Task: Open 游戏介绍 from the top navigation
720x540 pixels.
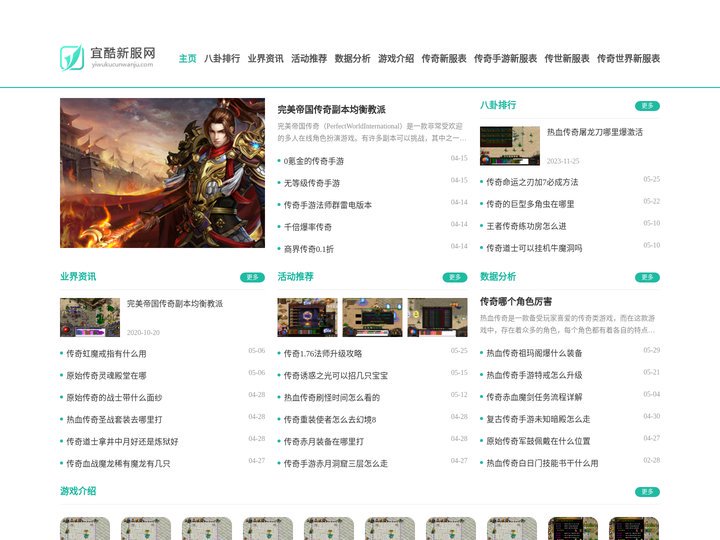Action: (396, 58)
